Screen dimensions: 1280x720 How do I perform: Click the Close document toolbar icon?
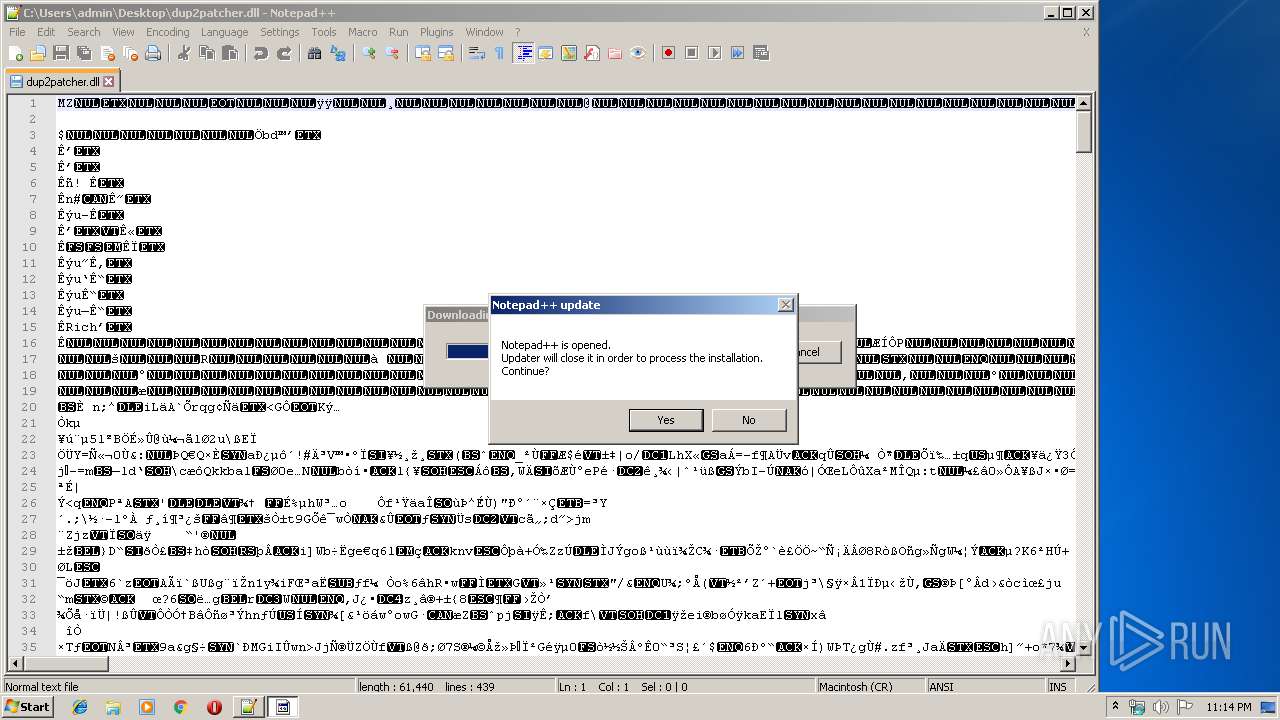click(107, 53)
